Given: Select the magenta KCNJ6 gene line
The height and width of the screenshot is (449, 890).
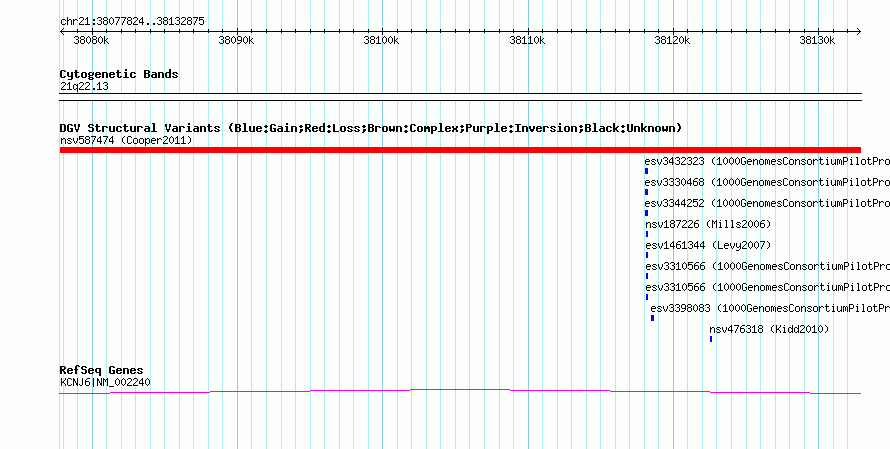Looking at the screenshot, I should pos(460,391).
